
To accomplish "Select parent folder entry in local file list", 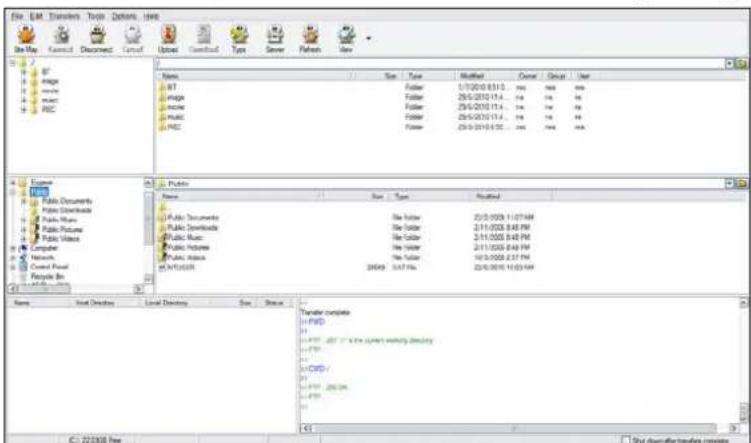I will [x=163, y=207].
